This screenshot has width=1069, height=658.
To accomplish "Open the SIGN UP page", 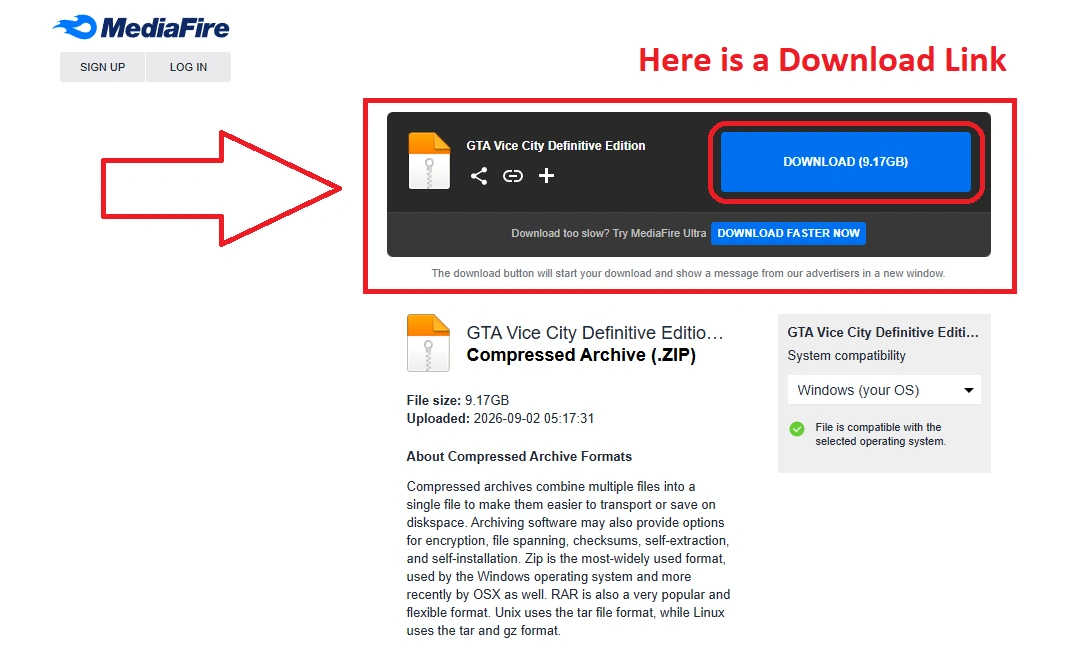I will point(102,67).
